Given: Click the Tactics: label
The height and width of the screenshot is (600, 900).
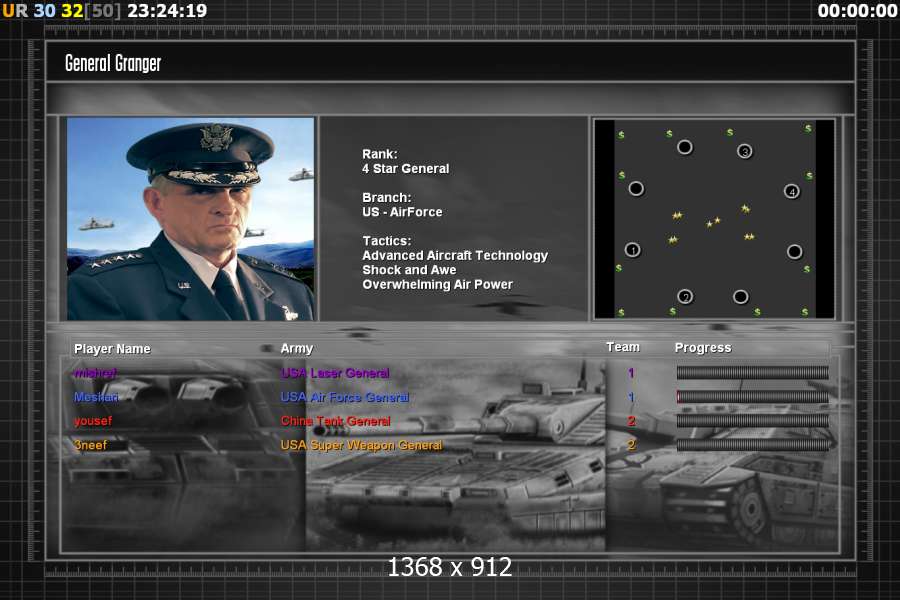Looking at the screenshot, I should 386,241.
